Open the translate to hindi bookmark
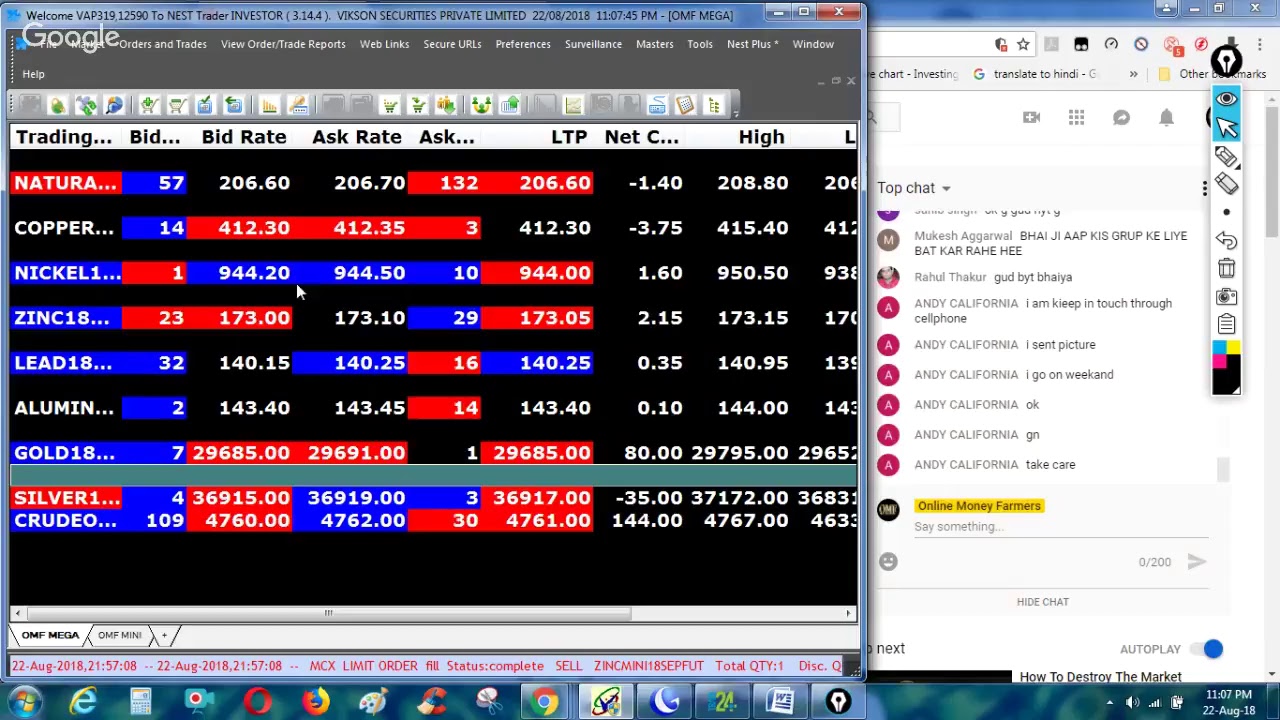Viewport: 1280px width, 720px height. [1035, 74]
